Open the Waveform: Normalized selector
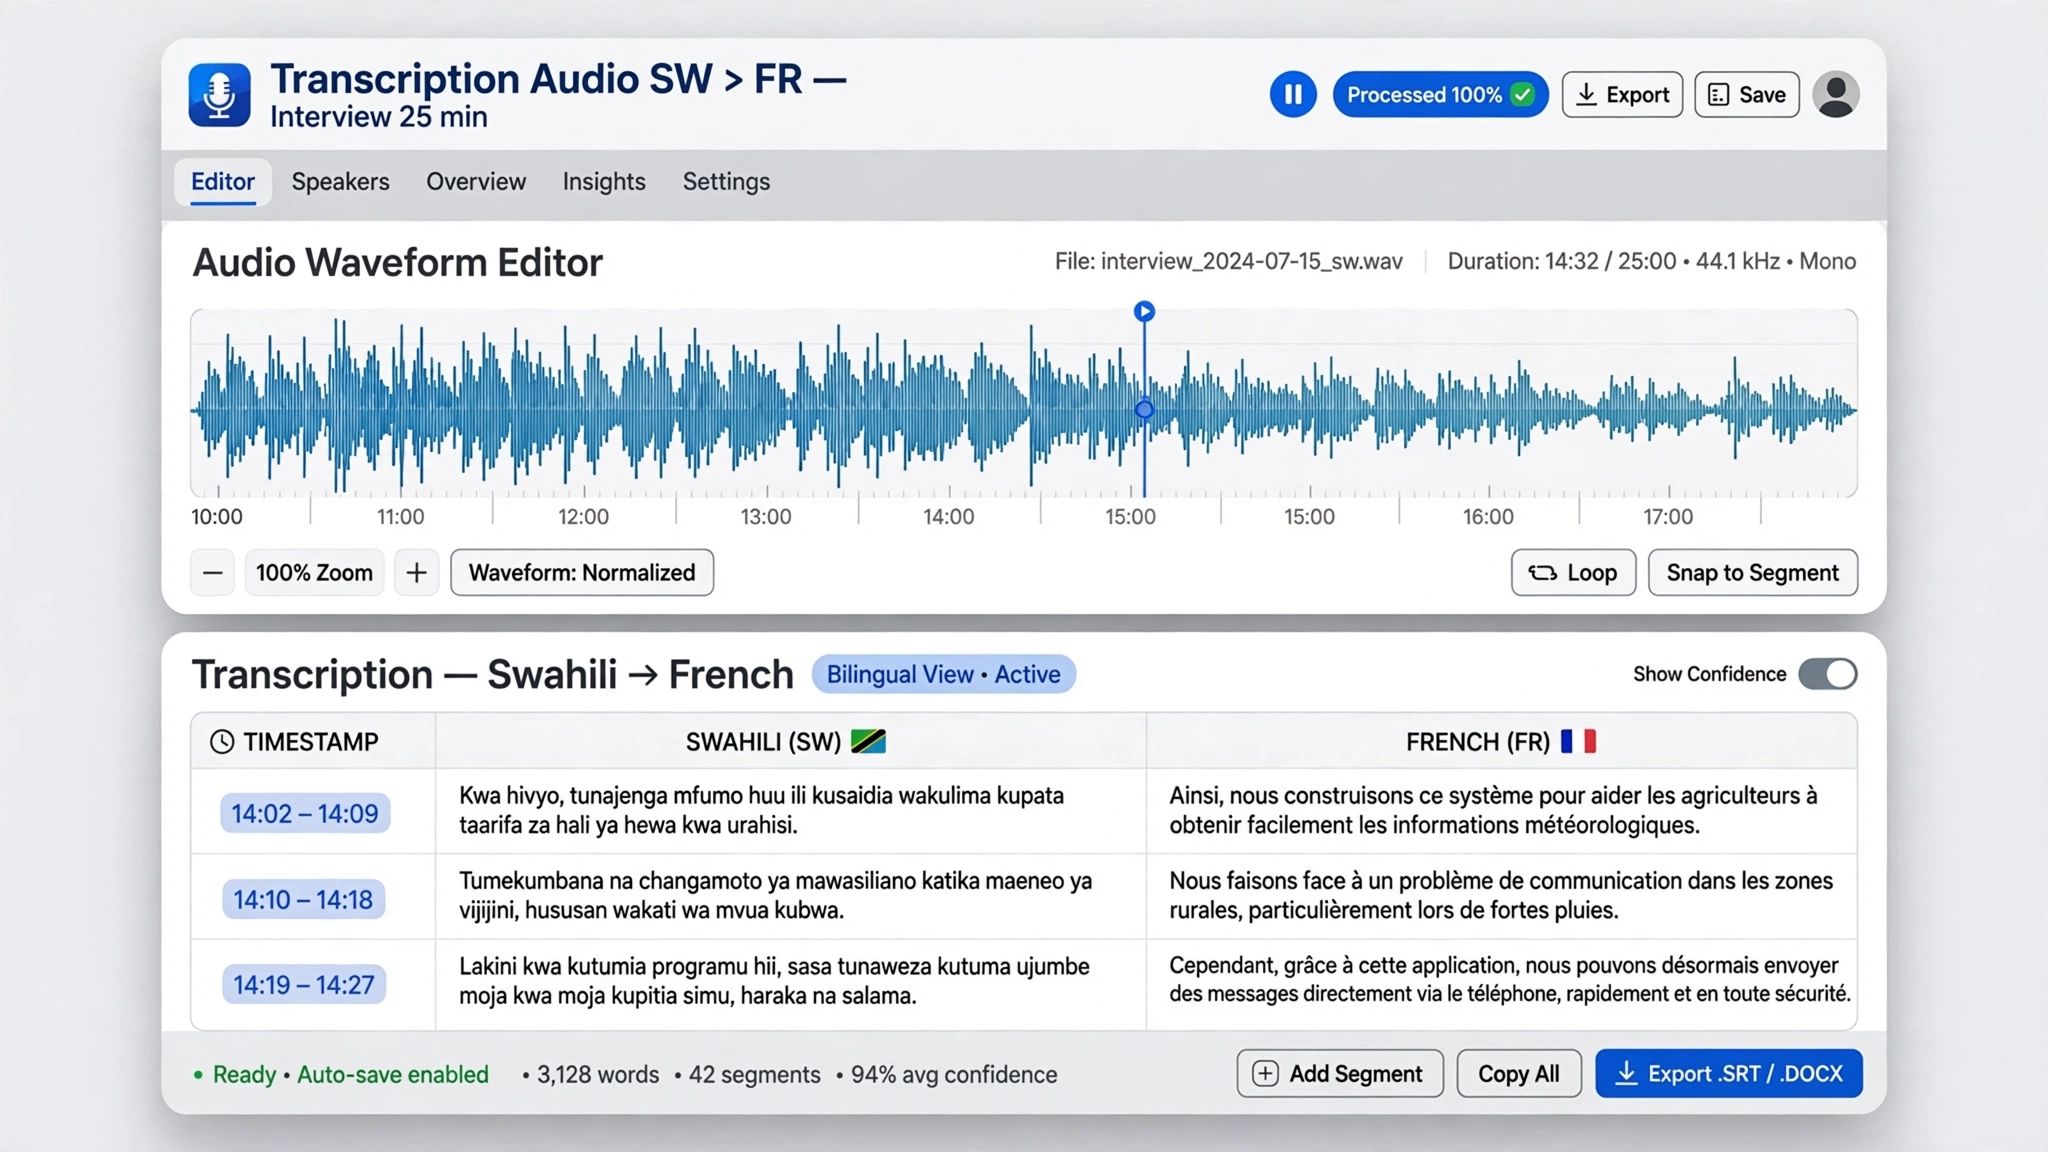This screenshot has height=1152, width=2048. pyautogui.click(x=582, y=573)
